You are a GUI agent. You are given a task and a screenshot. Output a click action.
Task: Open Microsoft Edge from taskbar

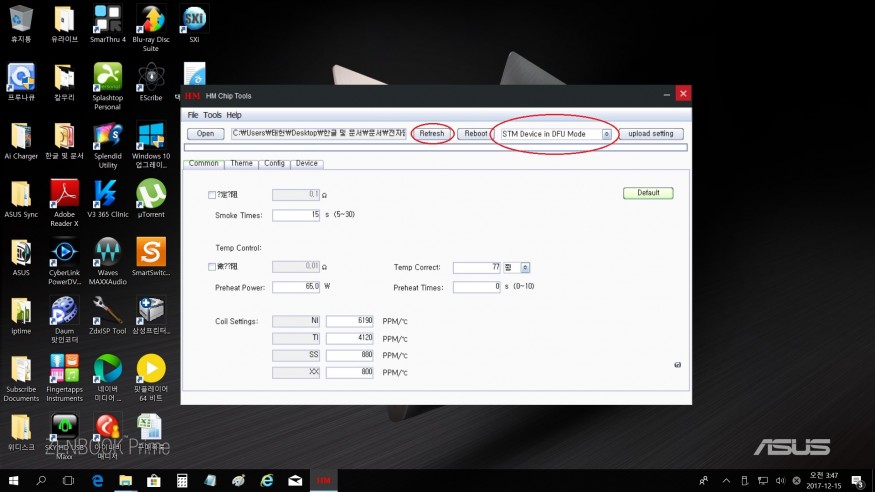(97, 480)
